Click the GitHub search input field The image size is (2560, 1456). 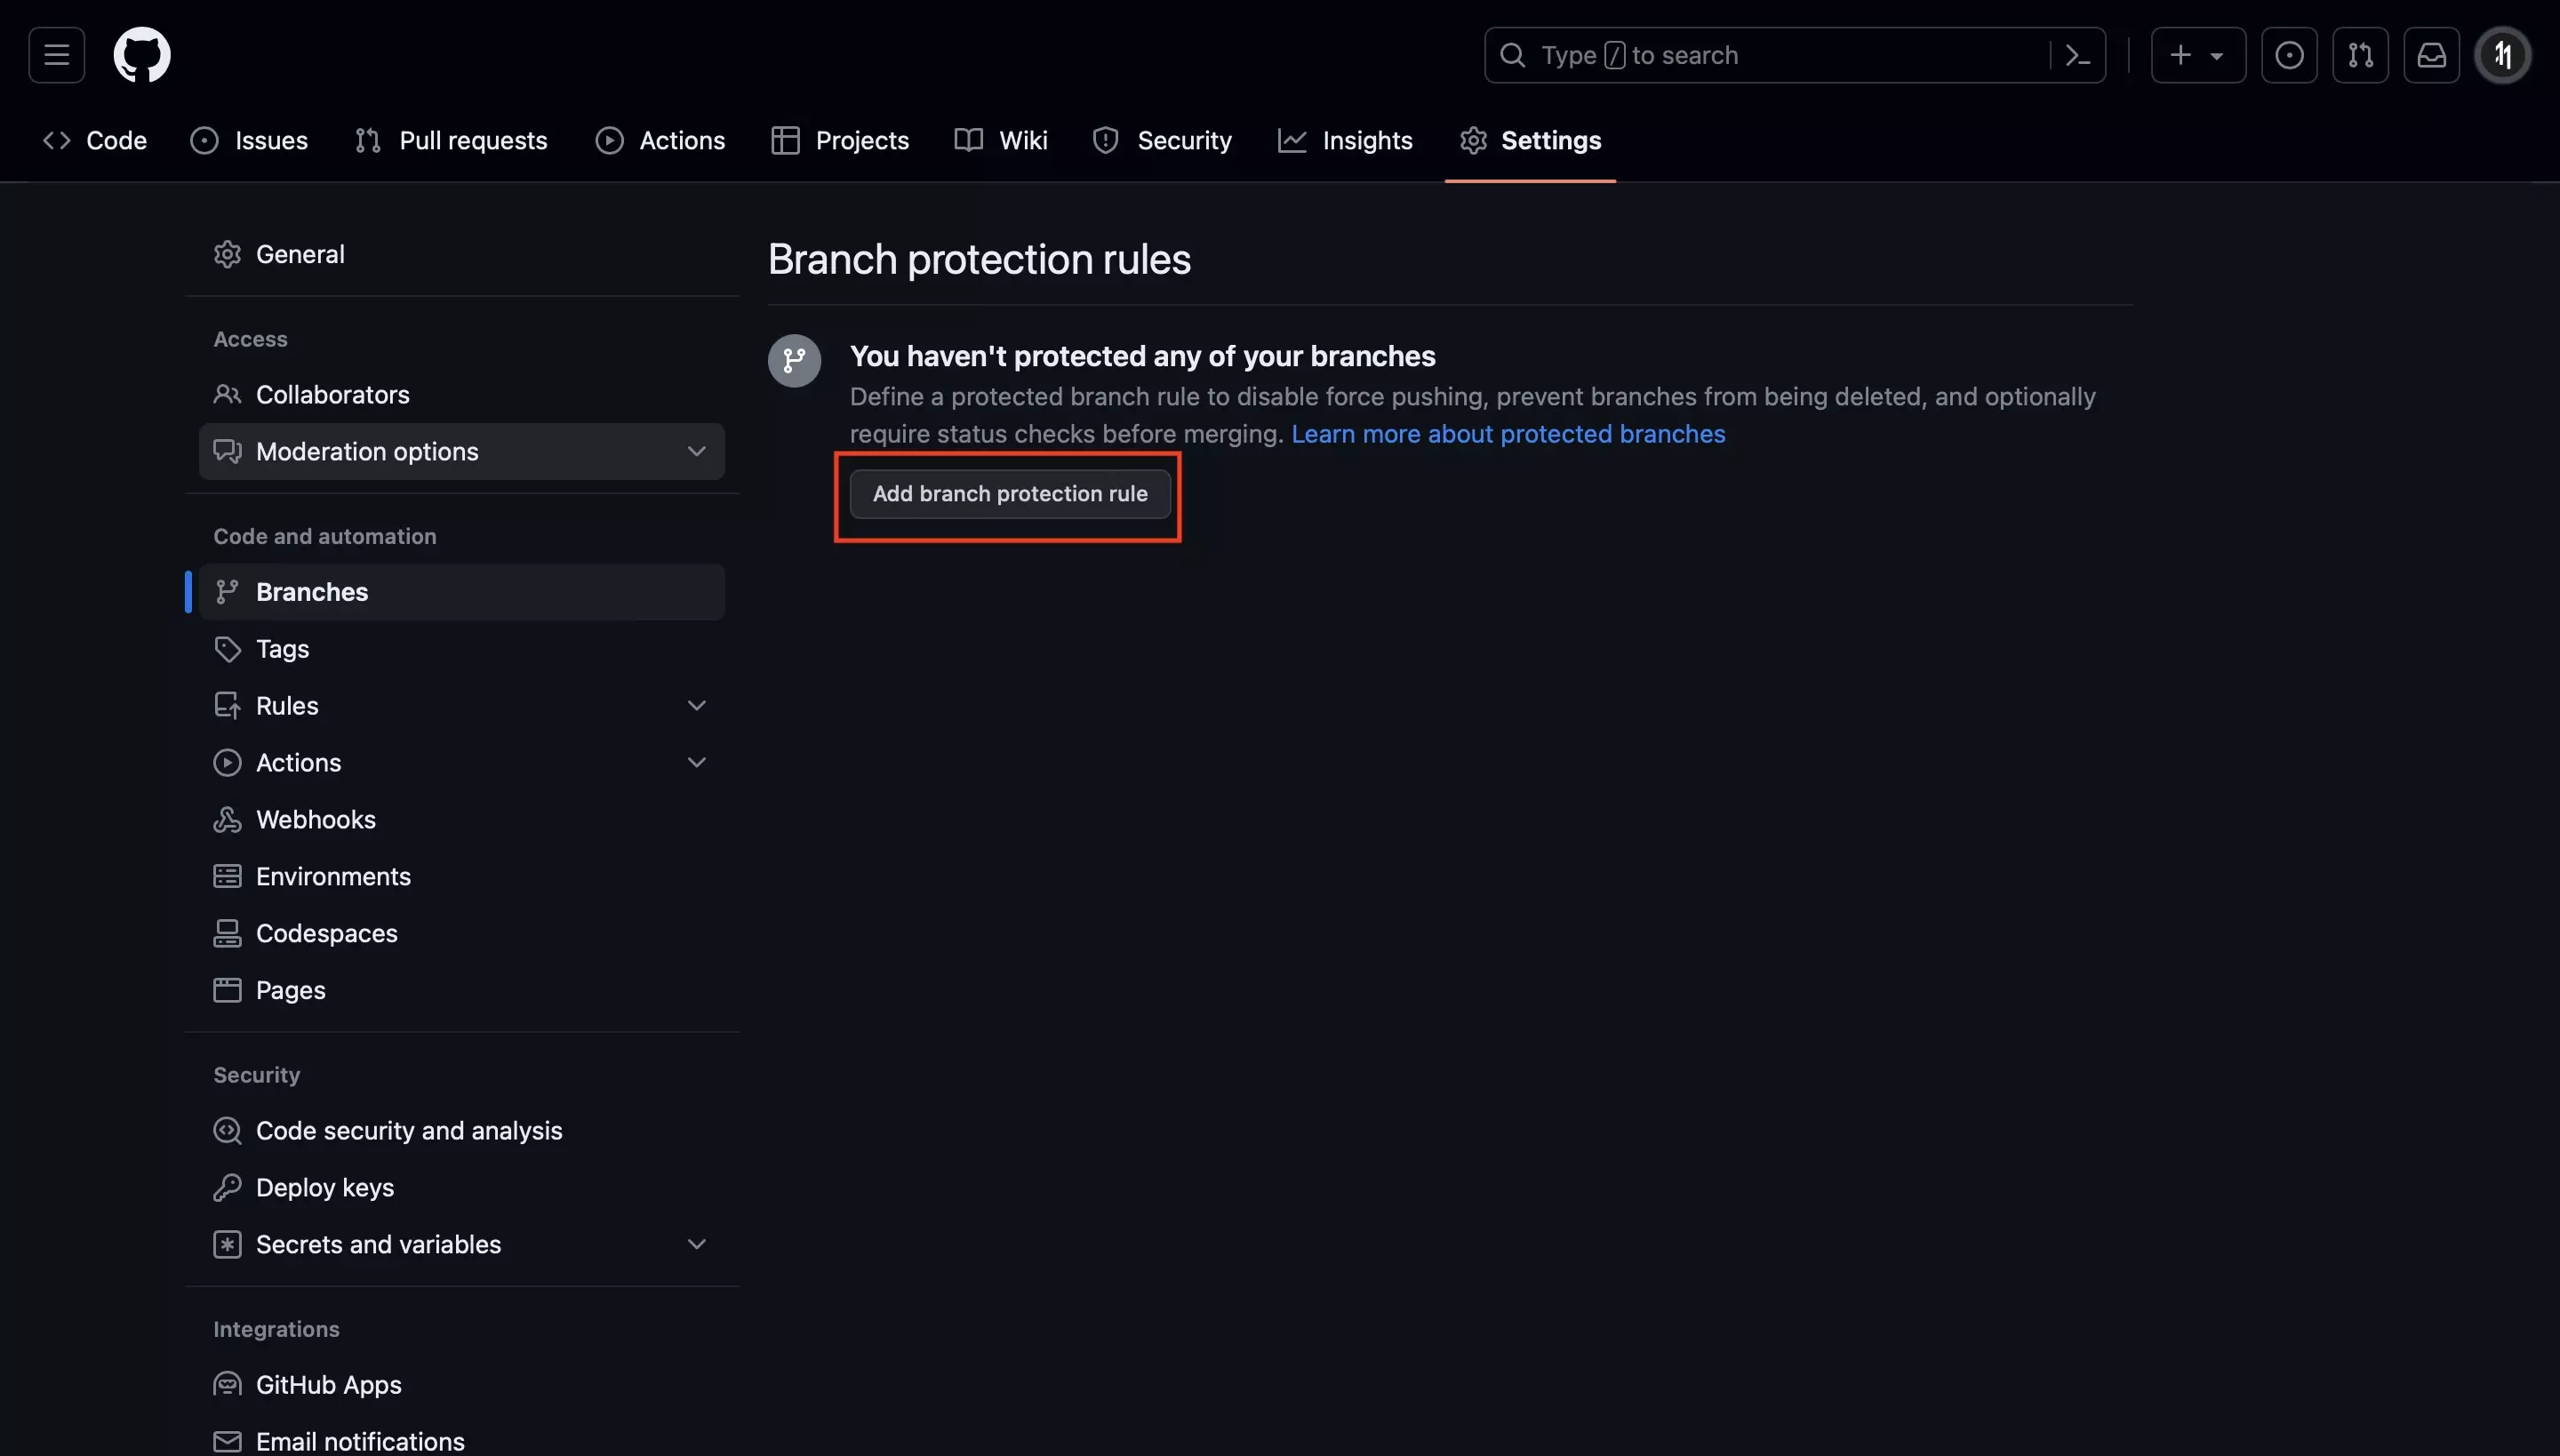point(1794,54)
